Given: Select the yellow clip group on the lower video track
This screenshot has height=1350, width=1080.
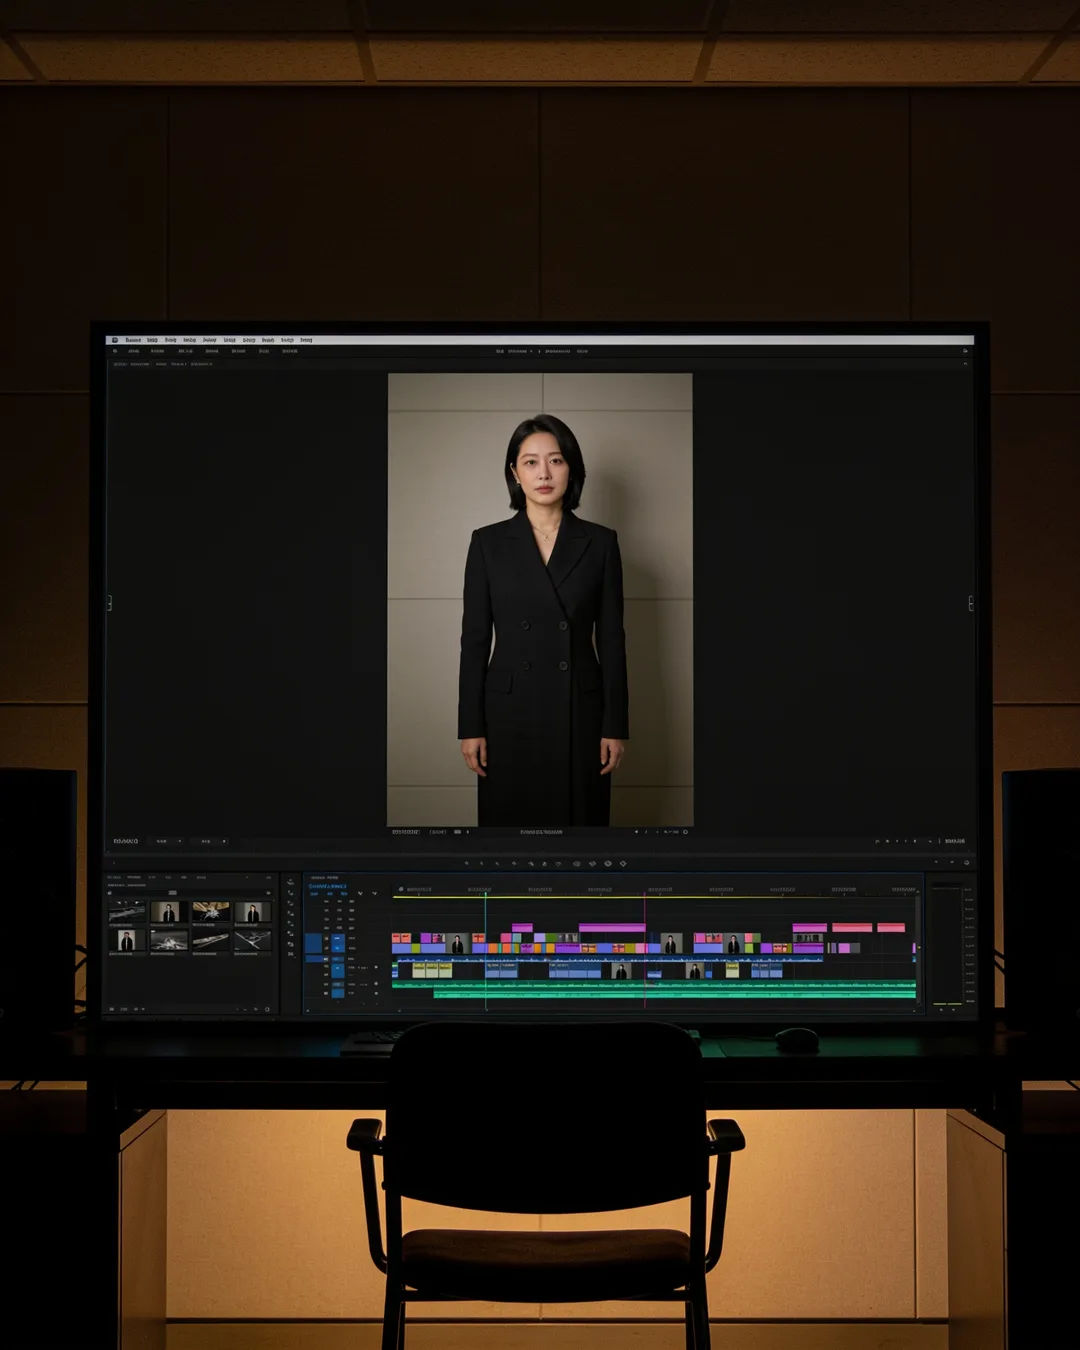Looking at the screenshot, I should click(x=433, y=970).
